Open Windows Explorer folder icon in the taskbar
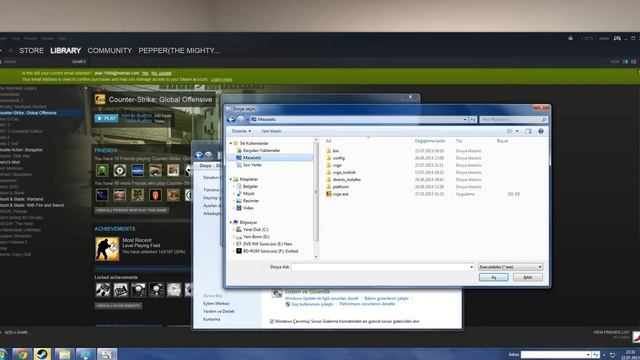This screenshot has width=640, height=360. point(64,354)
